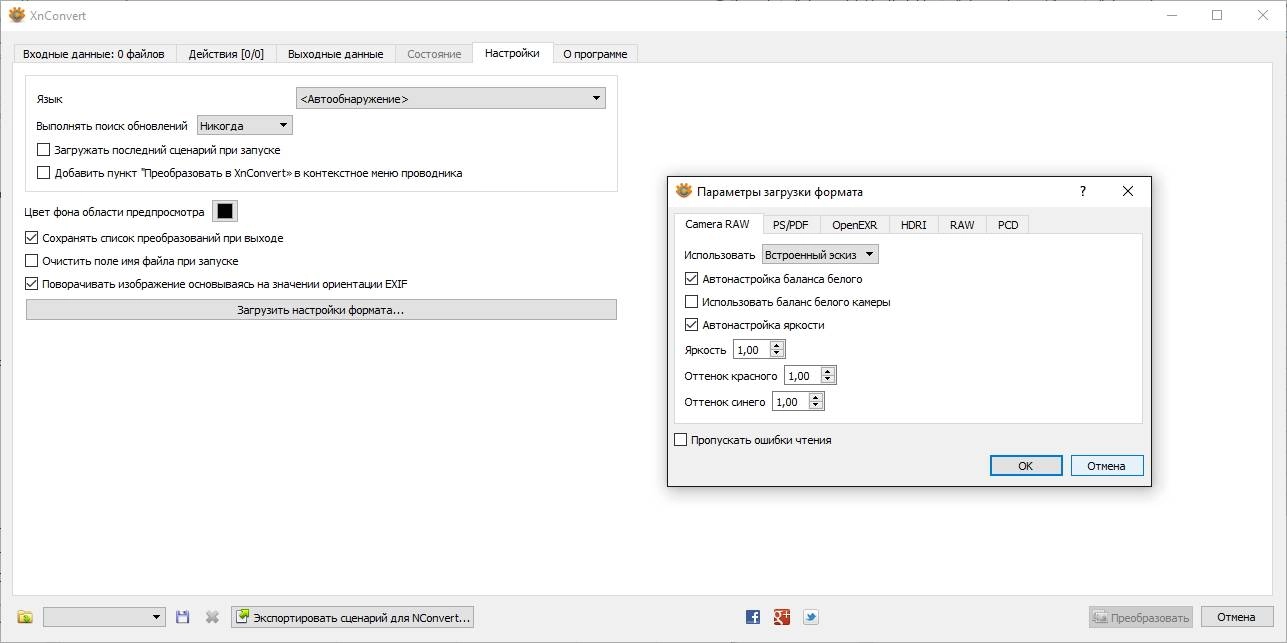
Task: Click Отмена in the format dialog
Action: click(1107, 466)
